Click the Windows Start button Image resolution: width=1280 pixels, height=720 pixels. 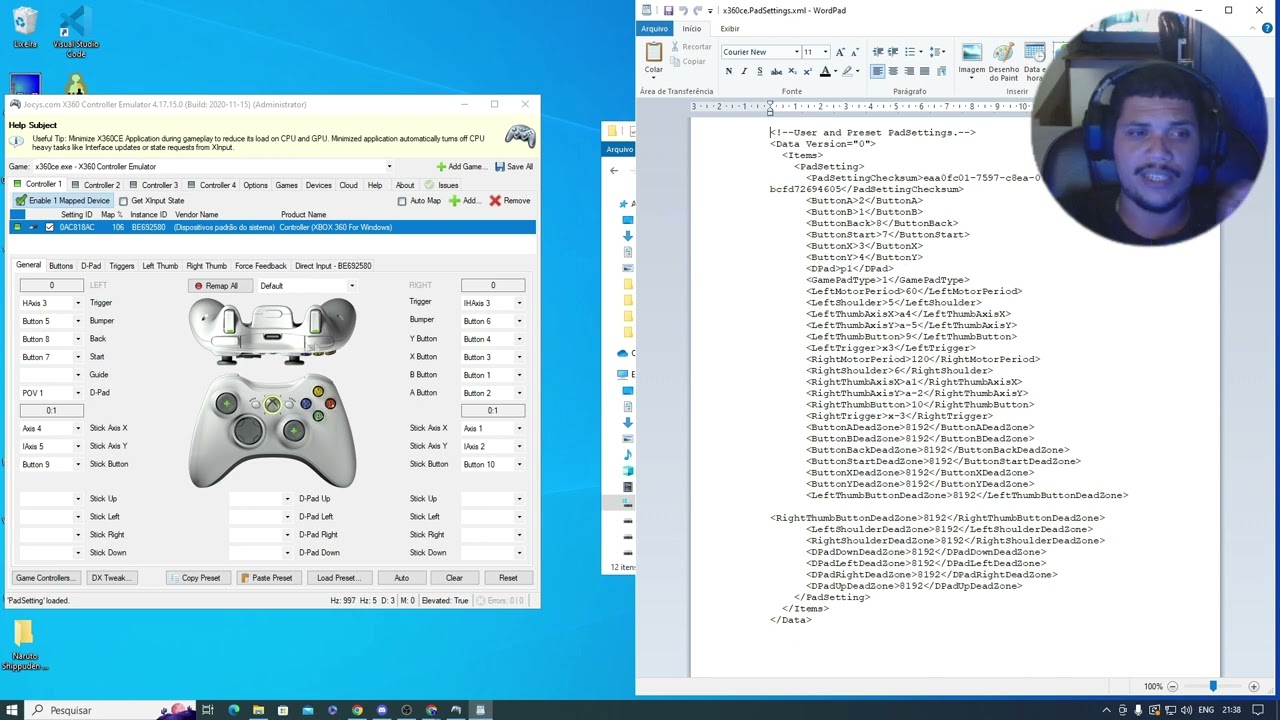pos(11,710)
